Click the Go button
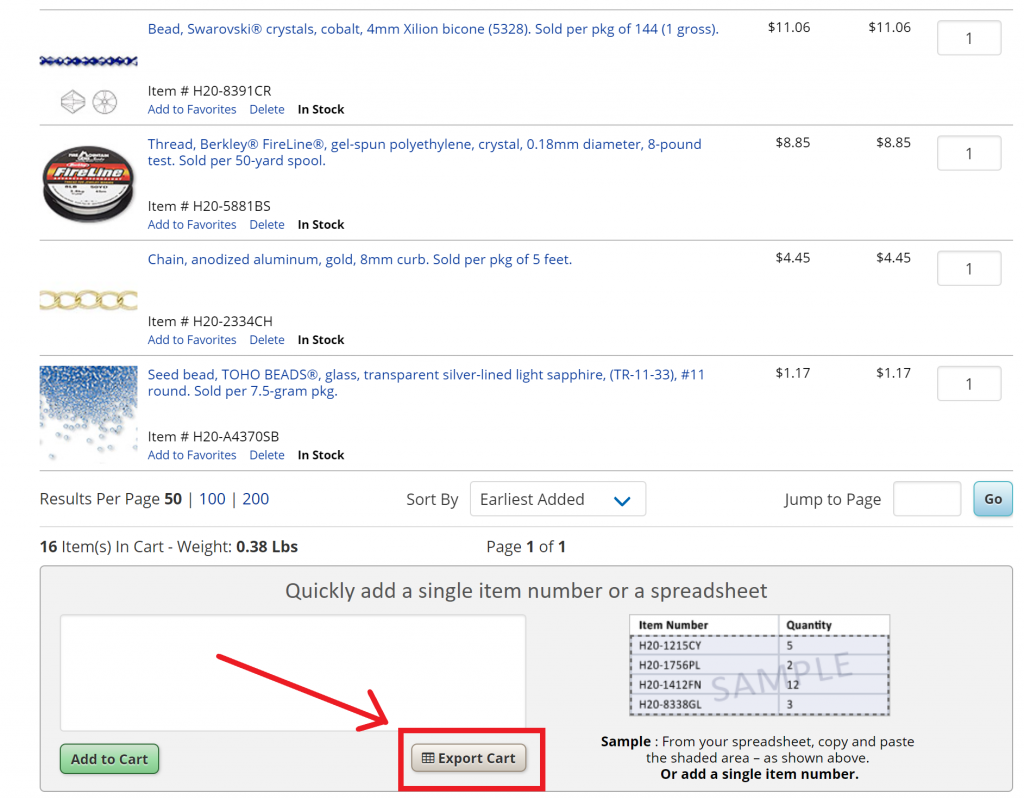The width and height of the screenshot is (1024, 799). [993, 499]
